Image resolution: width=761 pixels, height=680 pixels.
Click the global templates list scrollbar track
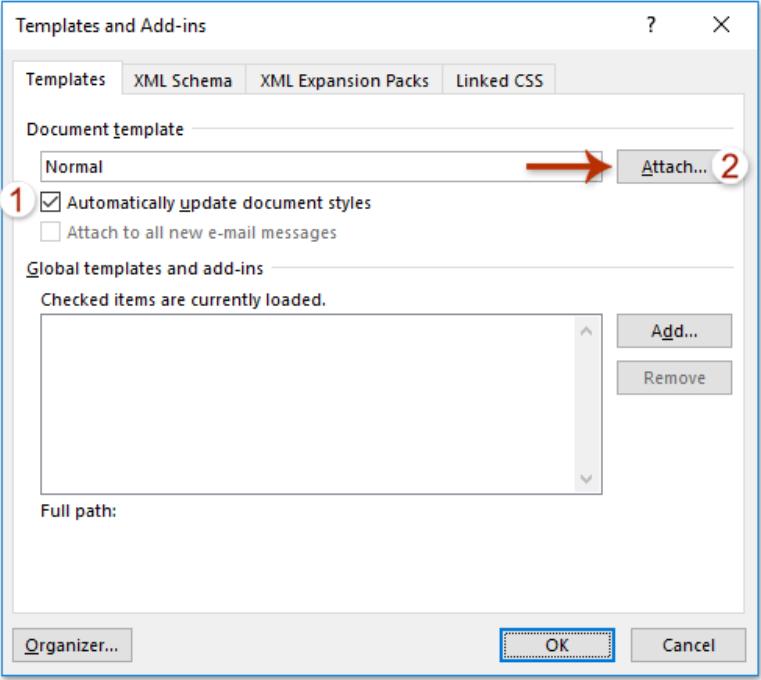[x=587, y=404]
